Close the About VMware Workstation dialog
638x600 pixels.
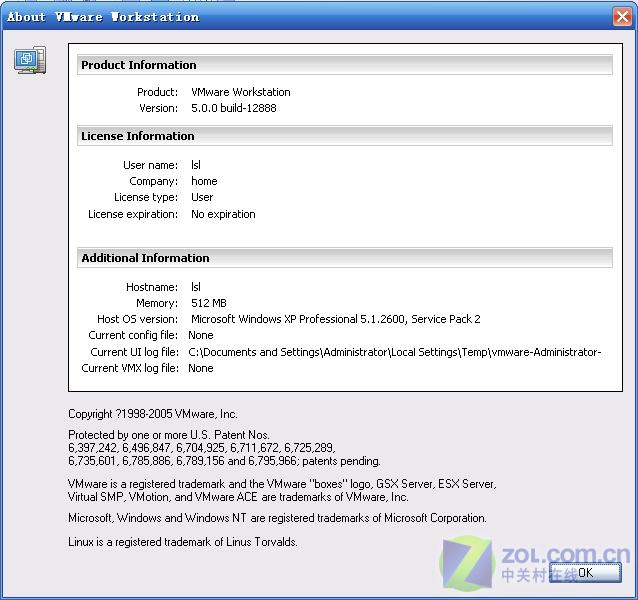coord(622,17)
